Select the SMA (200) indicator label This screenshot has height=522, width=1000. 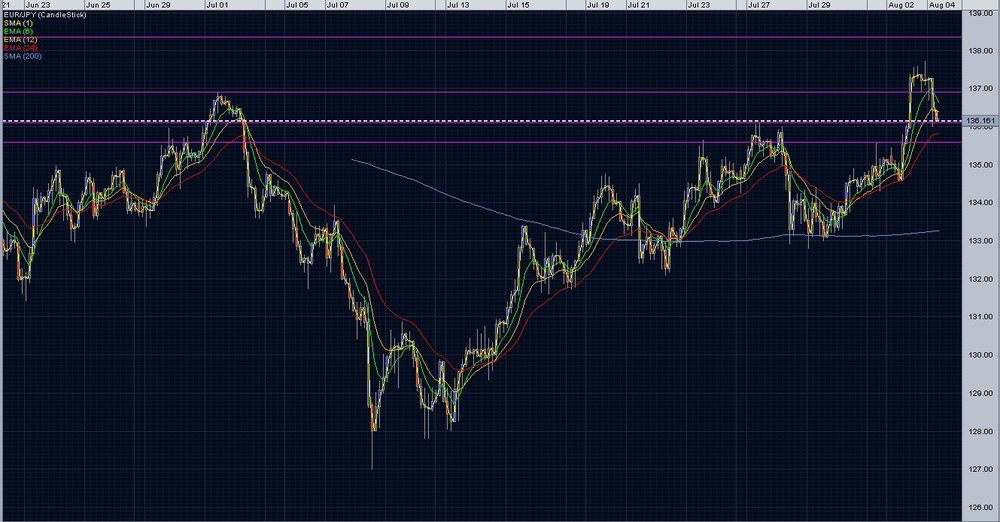point(23,56)
